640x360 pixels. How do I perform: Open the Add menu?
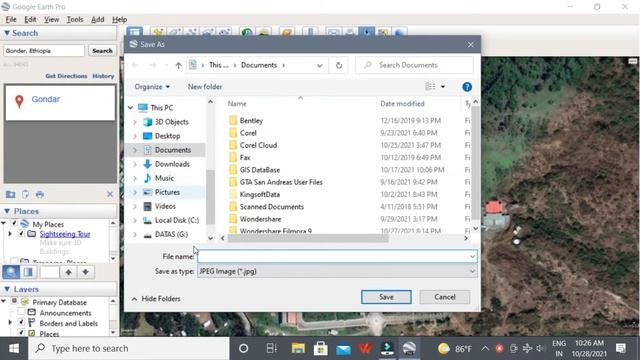click(x=98, y=19)
